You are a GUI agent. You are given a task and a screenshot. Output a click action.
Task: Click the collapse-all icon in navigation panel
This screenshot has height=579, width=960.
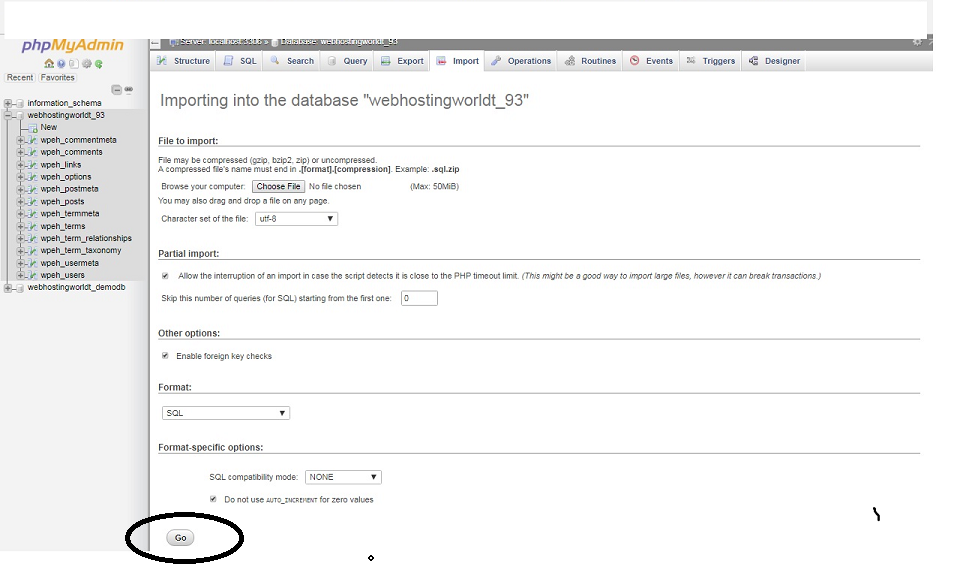116,90
